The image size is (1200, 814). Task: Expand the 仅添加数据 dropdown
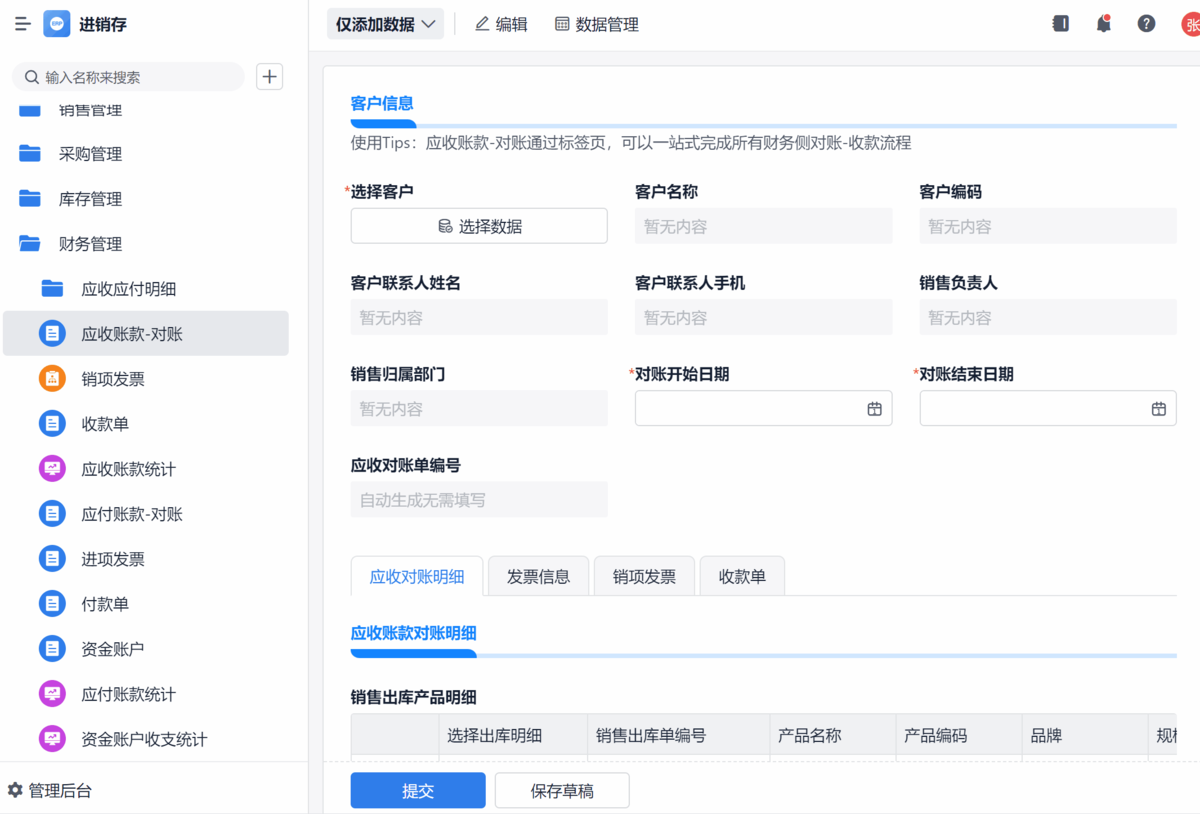point(385,24)
